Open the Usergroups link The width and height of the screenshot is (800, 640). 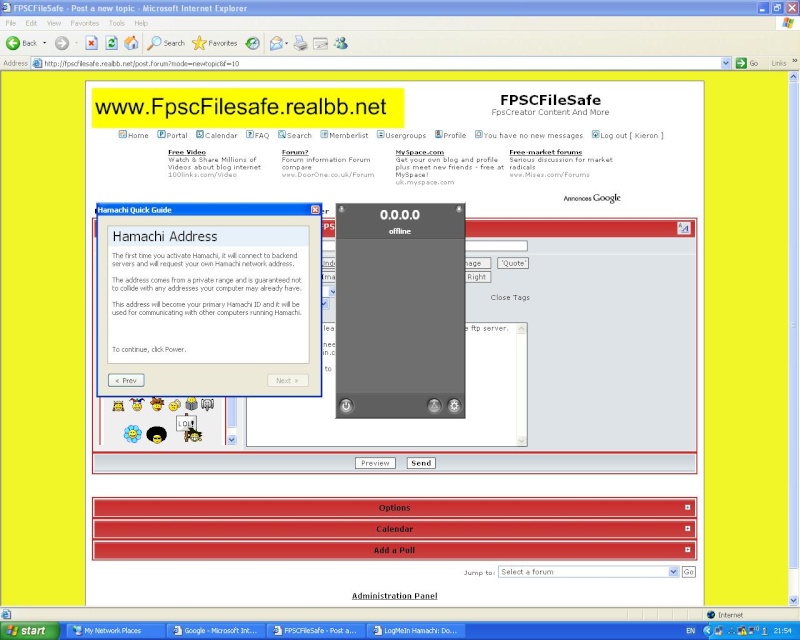pos(402,135)
